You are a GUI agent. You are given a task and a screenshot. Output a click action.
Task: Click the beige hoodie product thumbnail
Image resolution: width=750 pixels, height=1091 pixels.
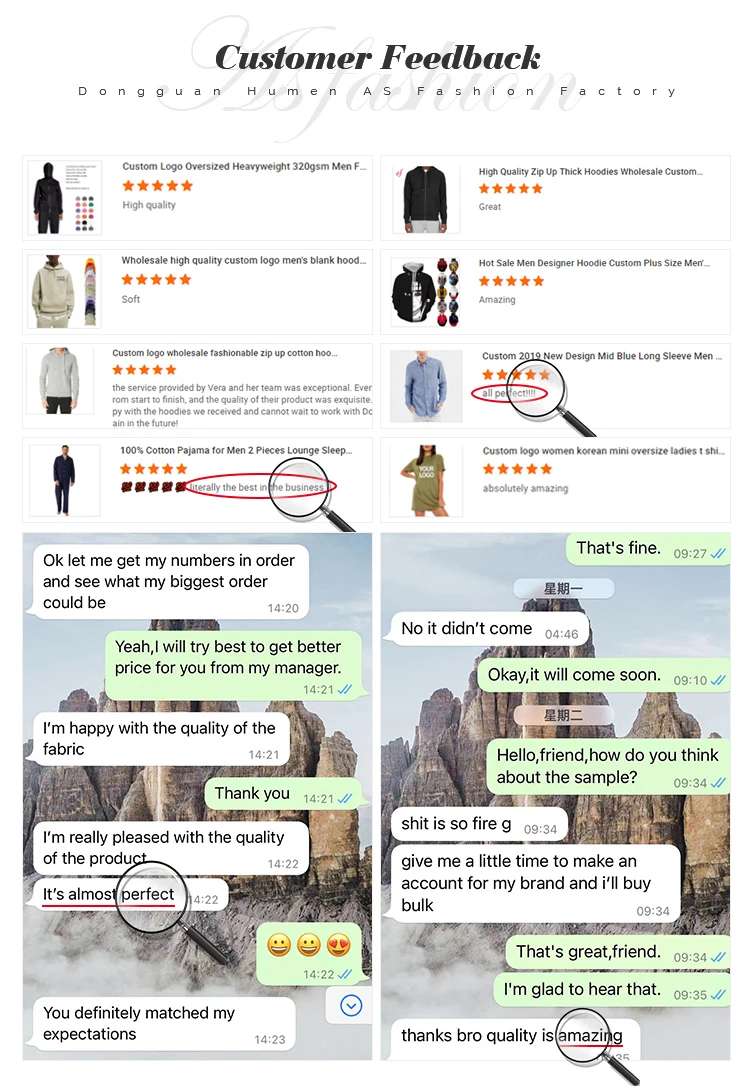(x=64, y=292)
